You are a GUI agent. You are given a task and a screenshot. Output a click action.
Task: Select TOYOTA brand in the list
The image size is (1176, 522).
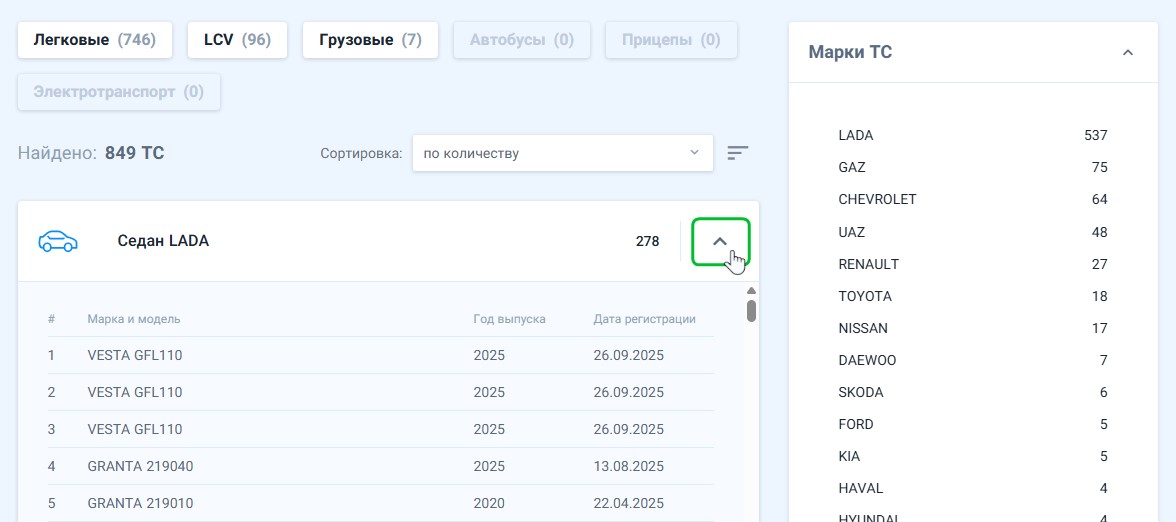tap(973, 296)
